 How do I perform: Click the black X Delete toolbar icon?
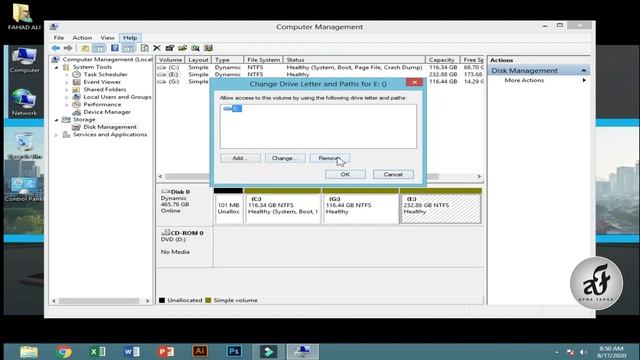pos(157,48)
